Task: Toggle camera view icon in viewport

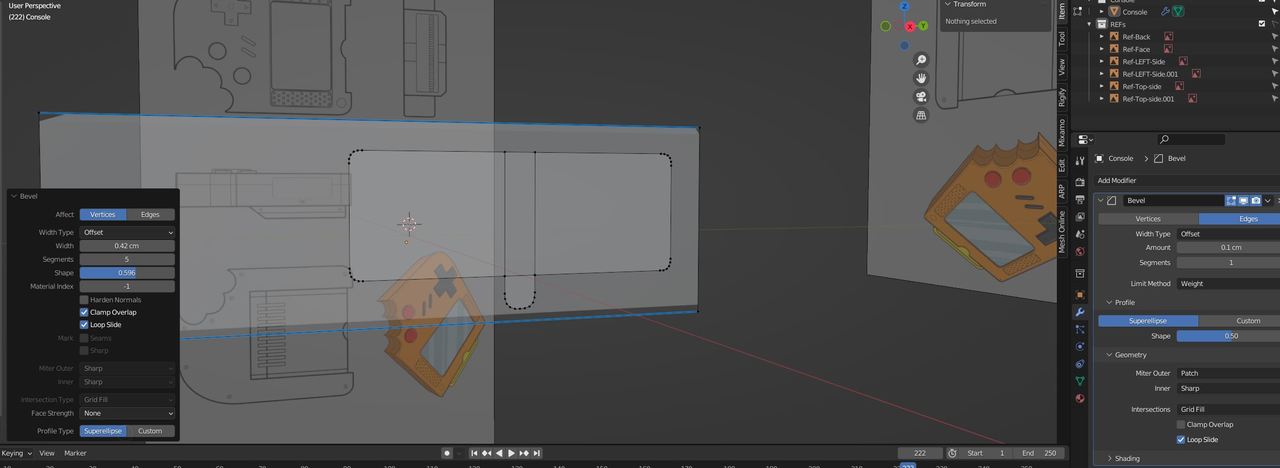Action: coord(920,97)
